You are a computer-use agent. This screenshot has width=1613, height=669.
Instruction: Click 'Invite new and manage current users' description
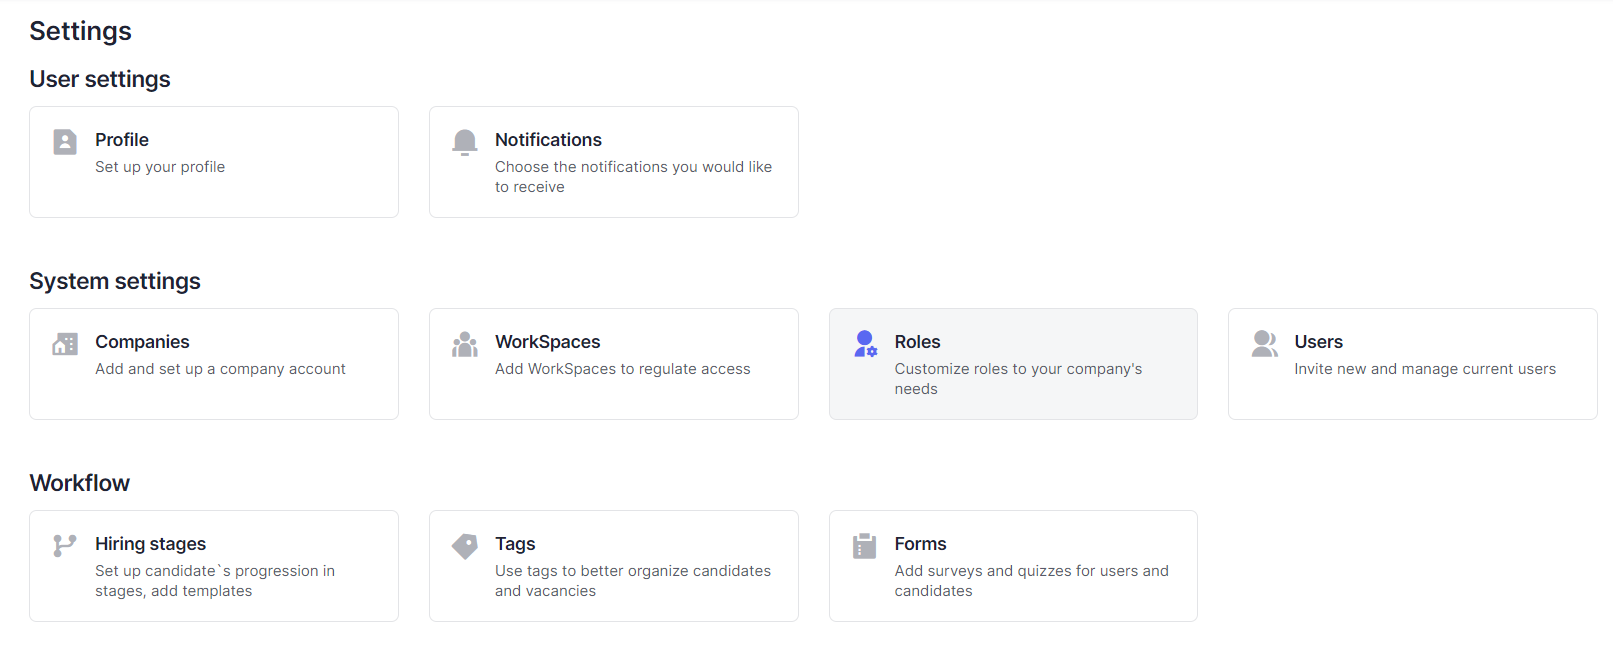[x=1424, y=369]
